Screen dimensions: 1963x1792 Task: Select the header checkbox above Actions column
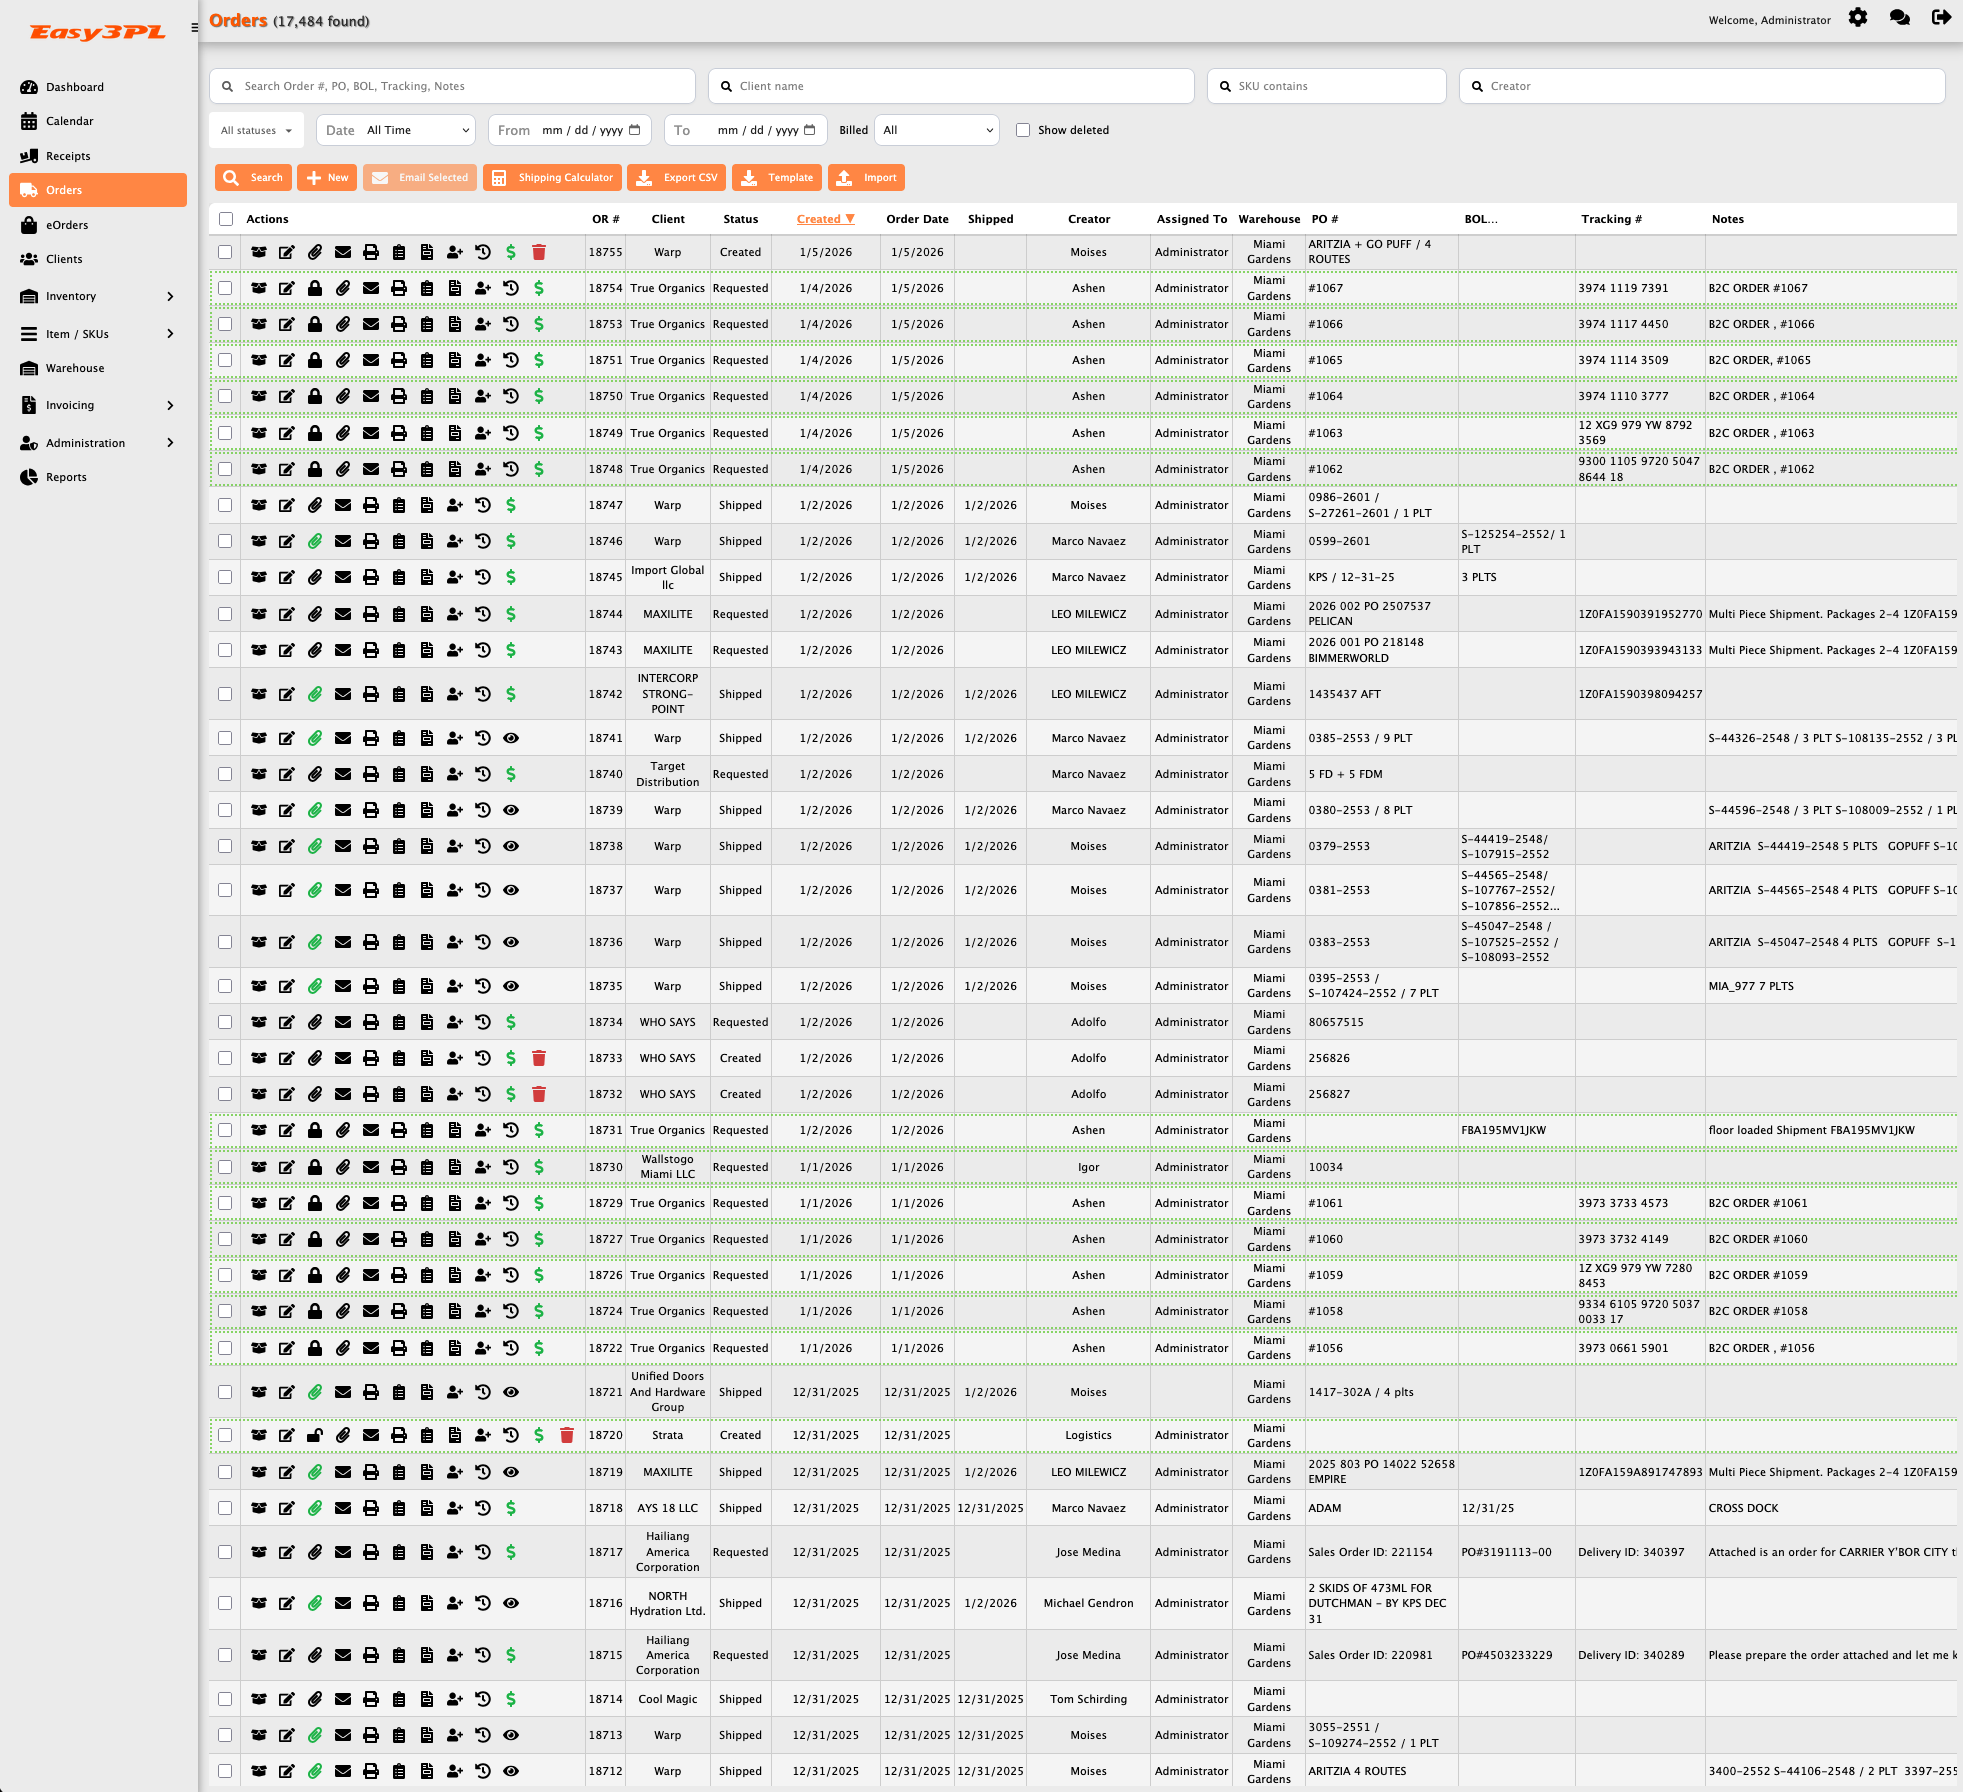click(x=225, y=219)
